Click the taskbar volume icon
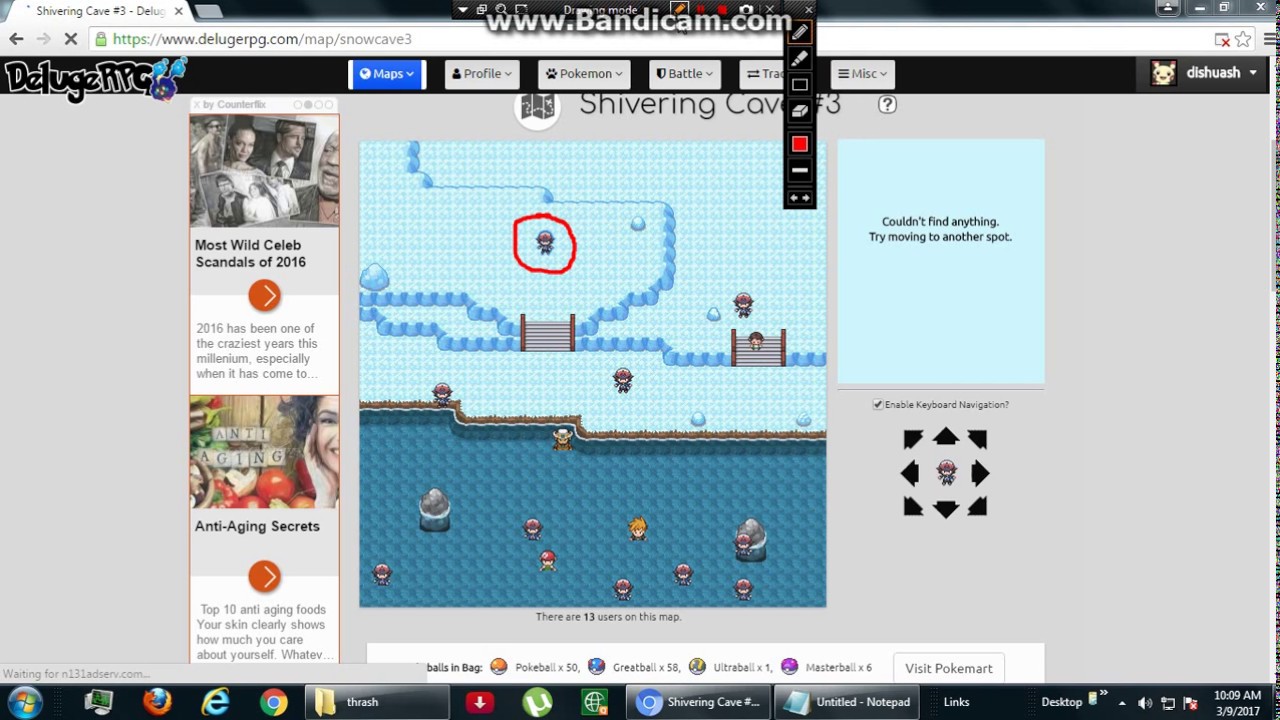The height and width of the screenshot is (720, 1280). [1145, 703]
